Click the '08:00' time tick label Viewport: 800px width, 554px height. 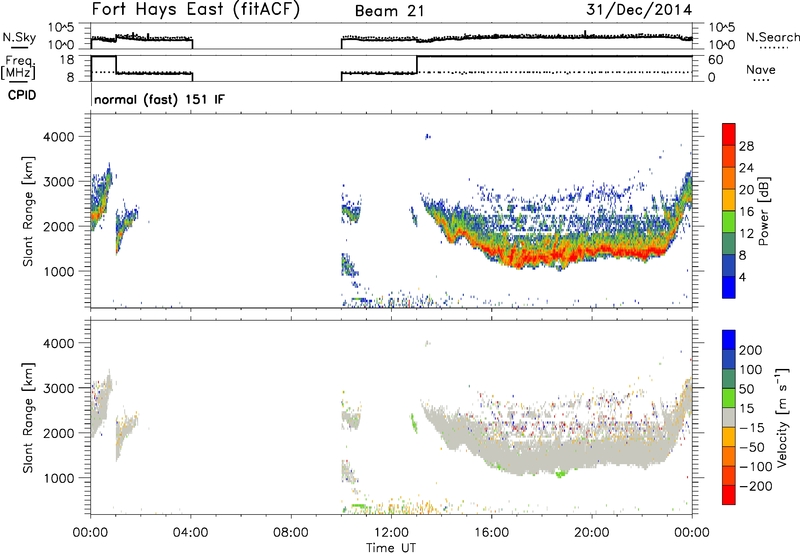pyautogui.click(x=291, y=533)
